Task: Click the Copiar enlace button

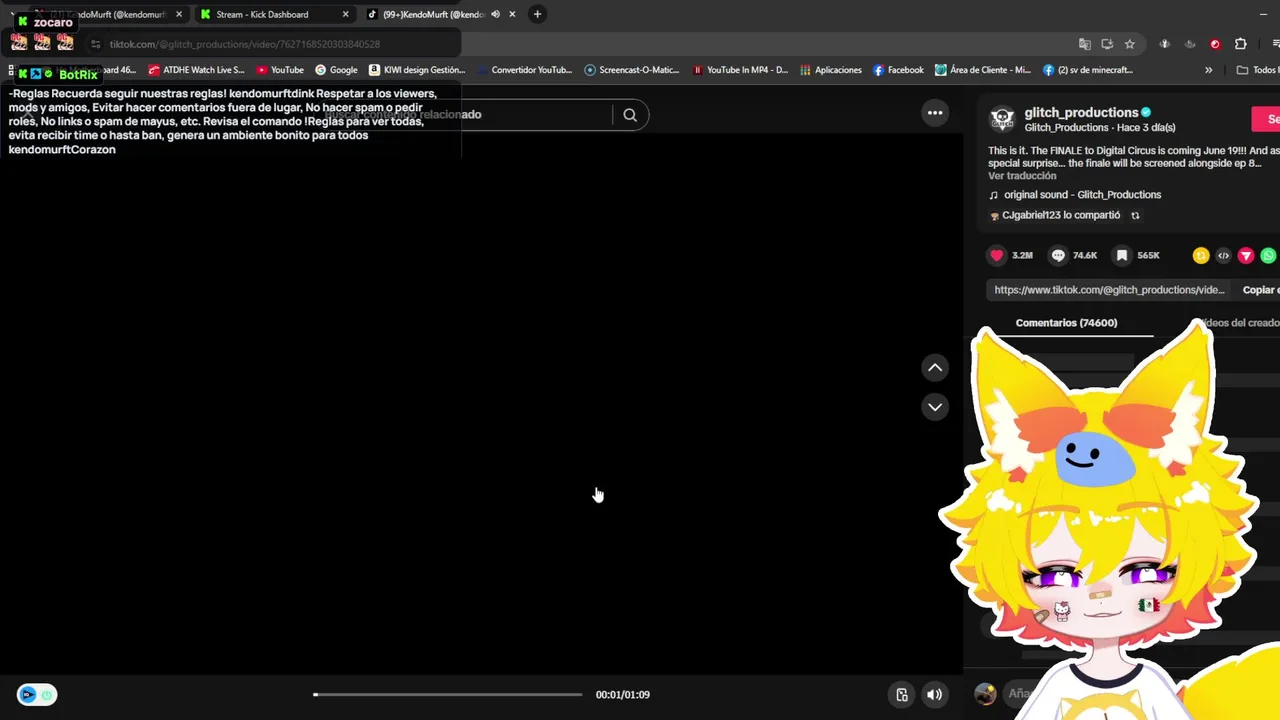Action: pos(1261,290)
